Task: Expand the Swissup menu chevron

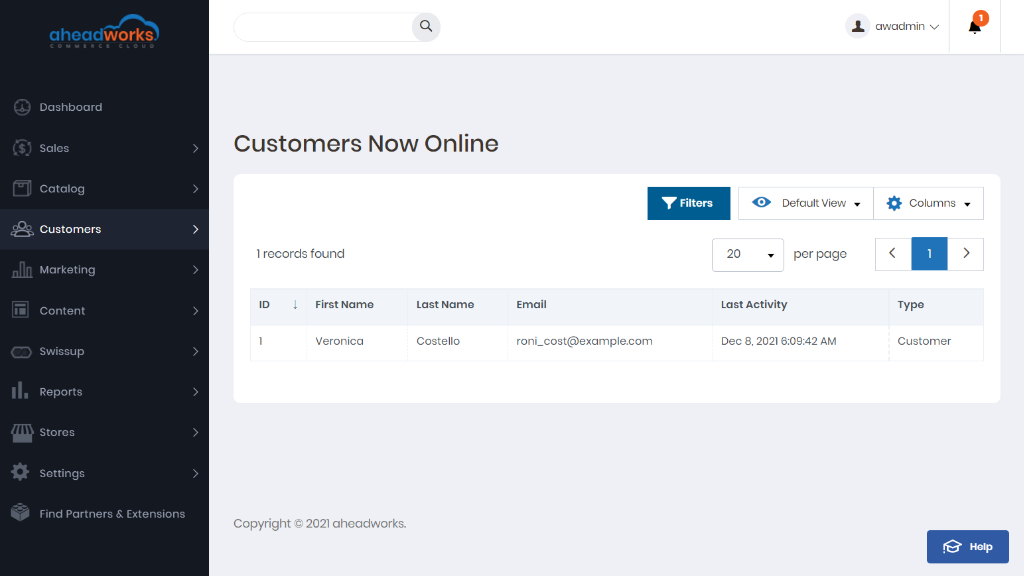Action: [x=195, y=351]
